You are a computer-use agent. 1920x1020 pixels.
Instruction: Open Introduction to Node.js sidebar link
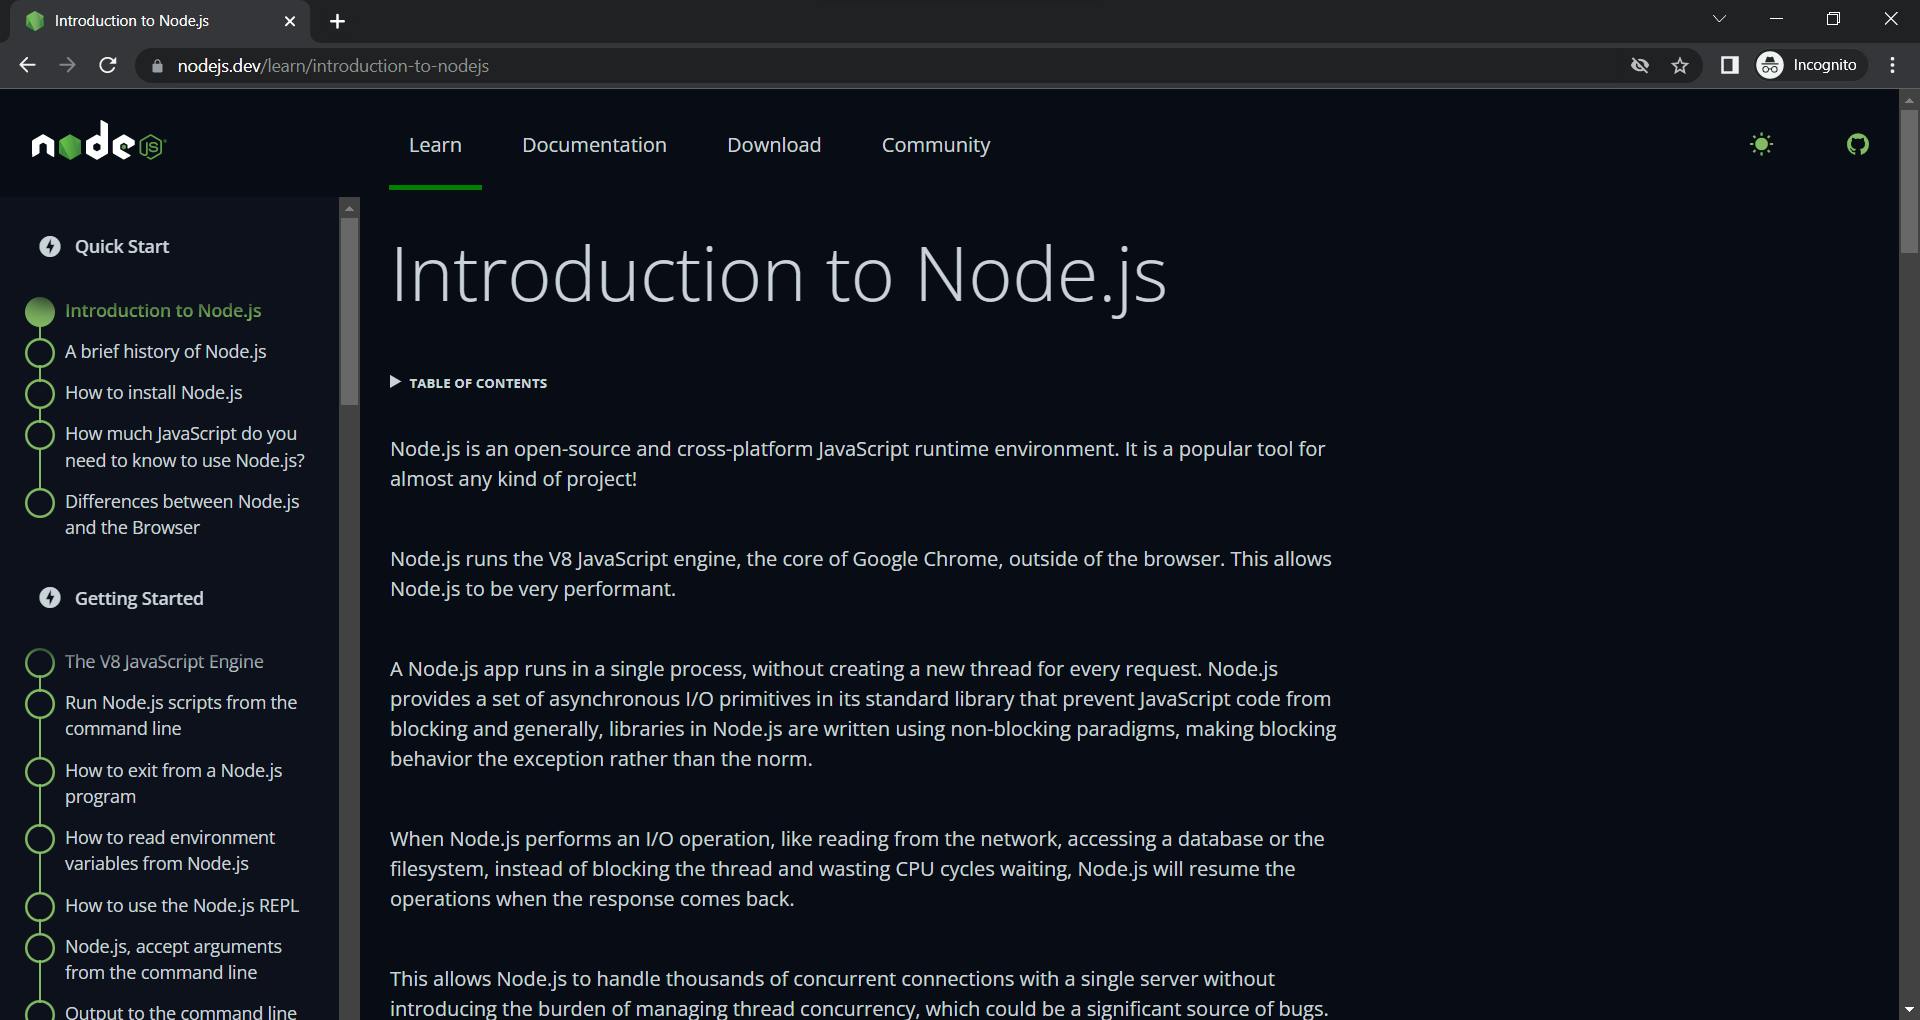[163, 311]
